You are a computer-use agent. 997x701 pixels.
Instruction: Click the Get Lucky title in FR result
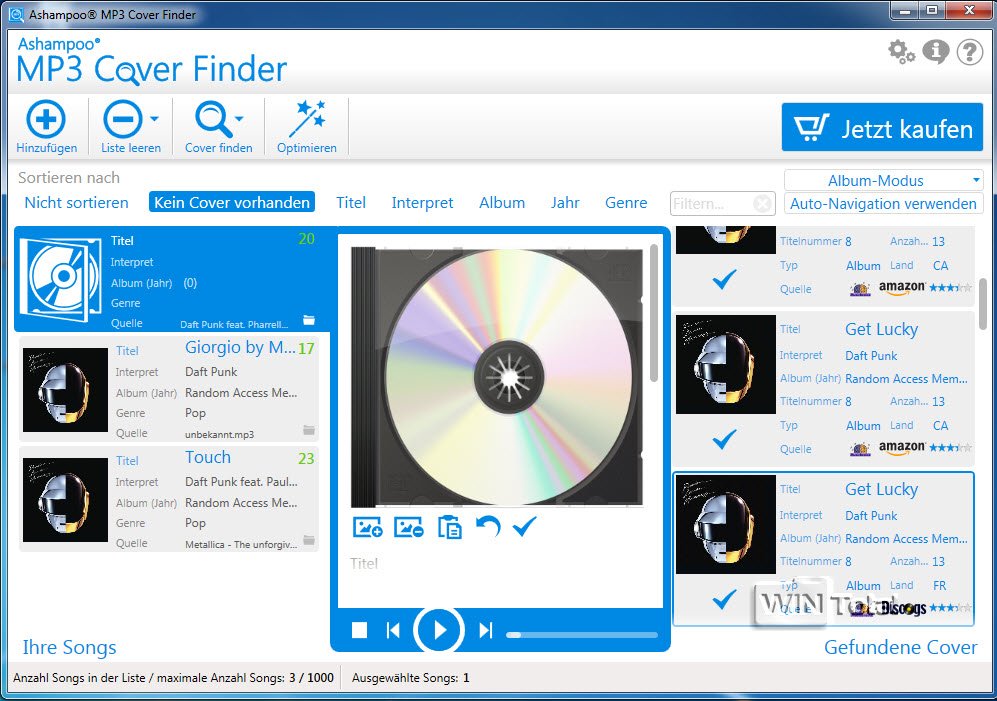[x=881, y=489]
